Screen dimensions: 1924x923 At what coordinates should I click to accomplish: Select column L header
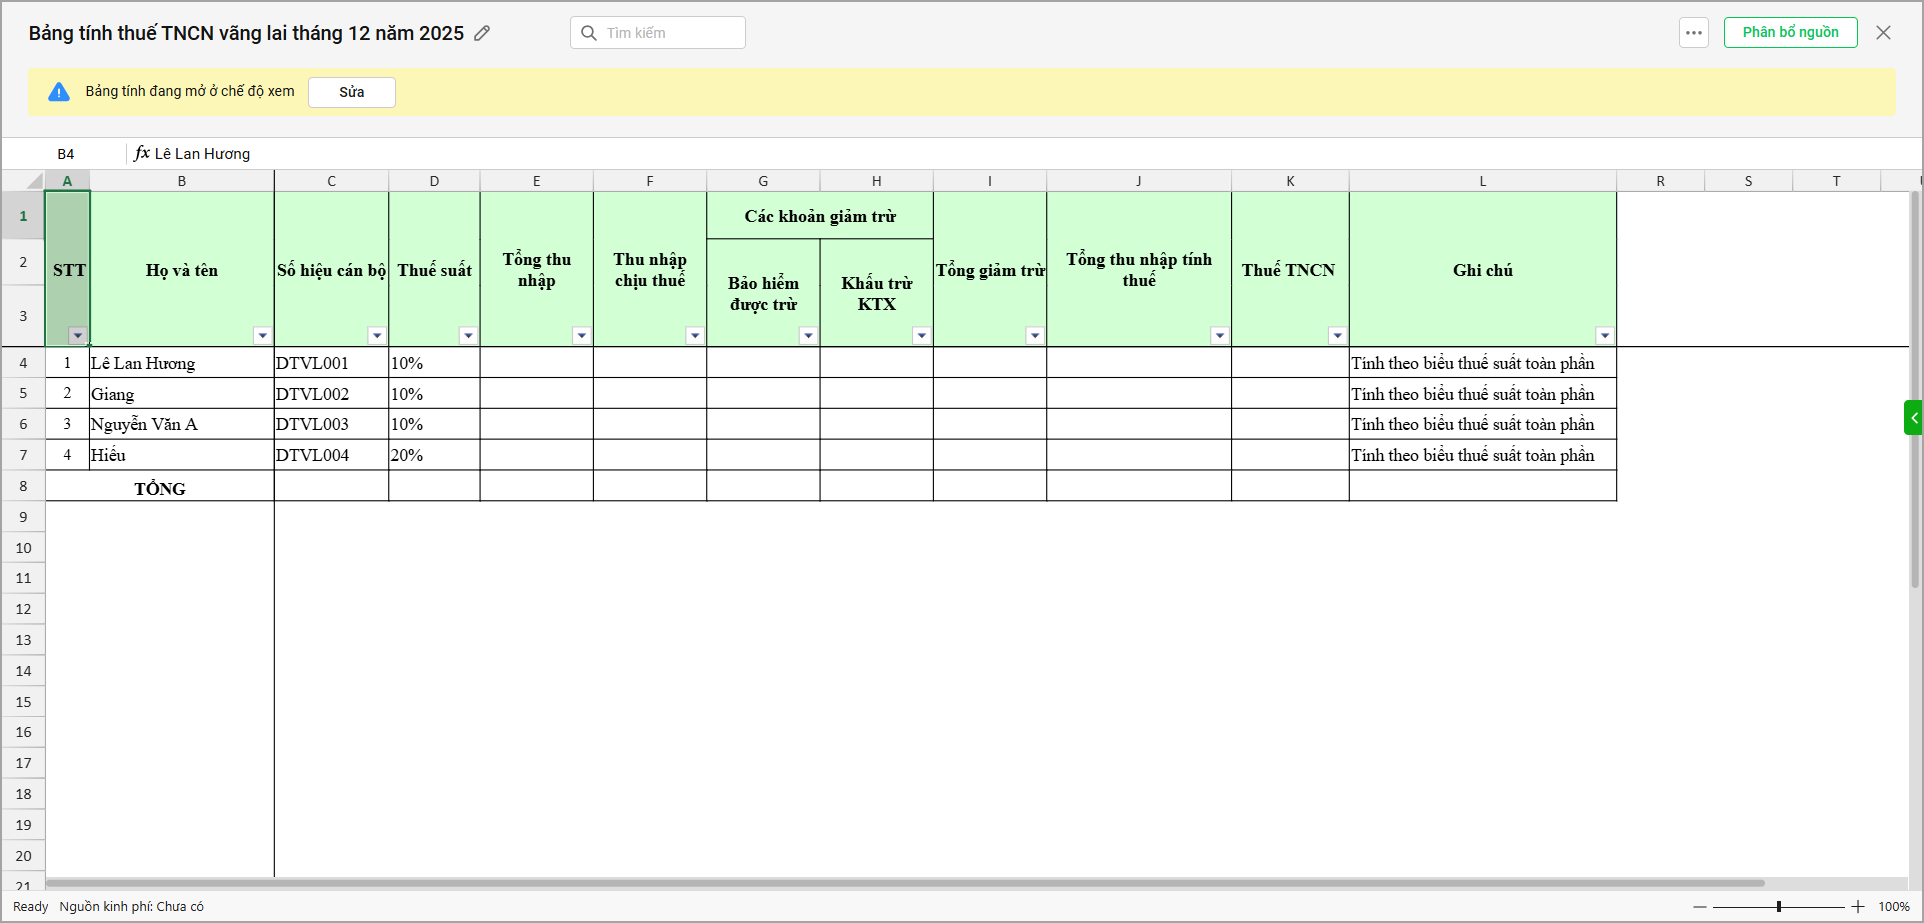click(1482, 181)
